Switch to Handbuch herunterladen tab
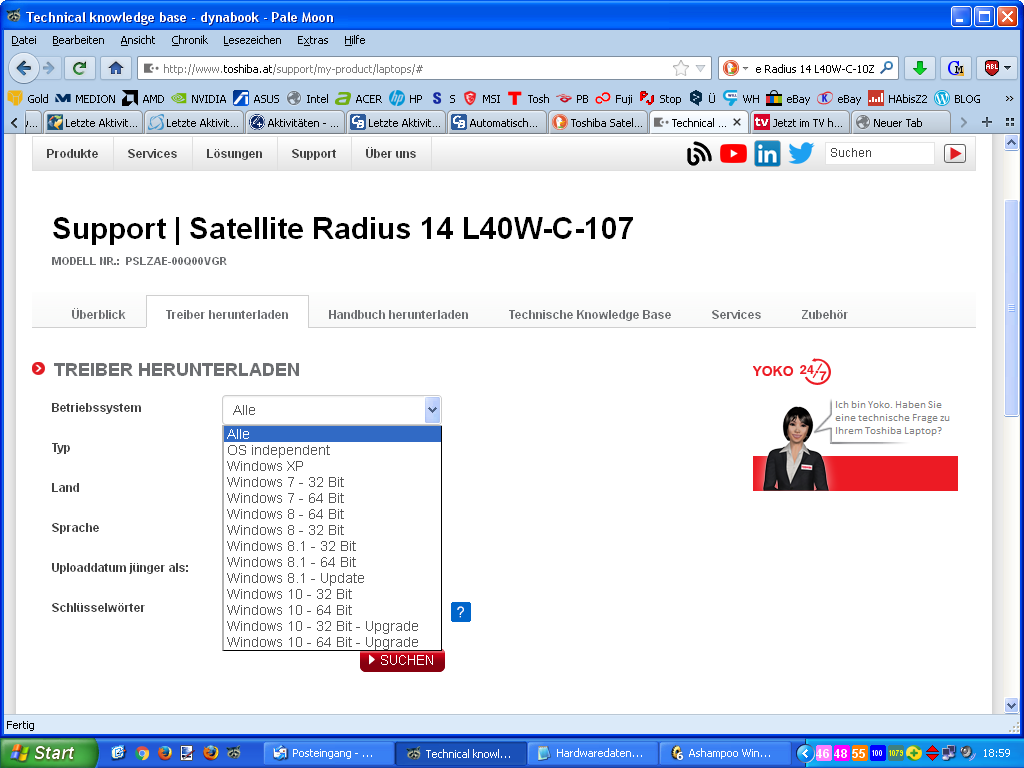 coord(398,314)
